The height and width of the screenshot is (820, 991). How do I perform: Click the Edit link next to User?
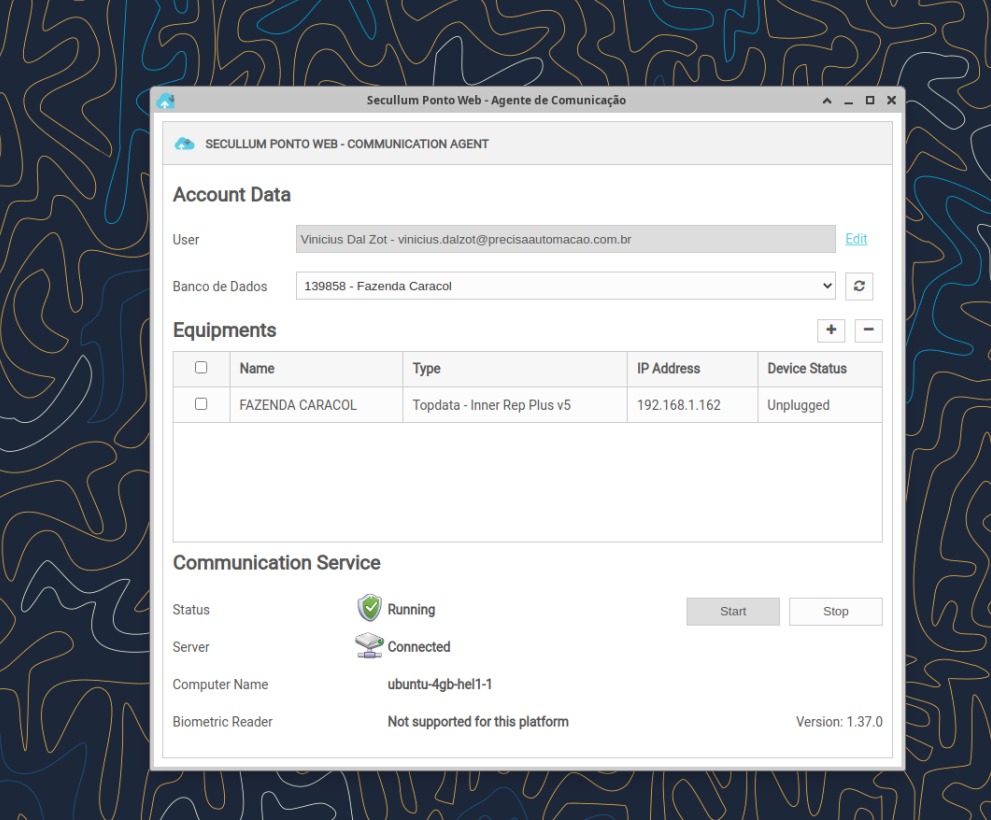coord(856,239)
